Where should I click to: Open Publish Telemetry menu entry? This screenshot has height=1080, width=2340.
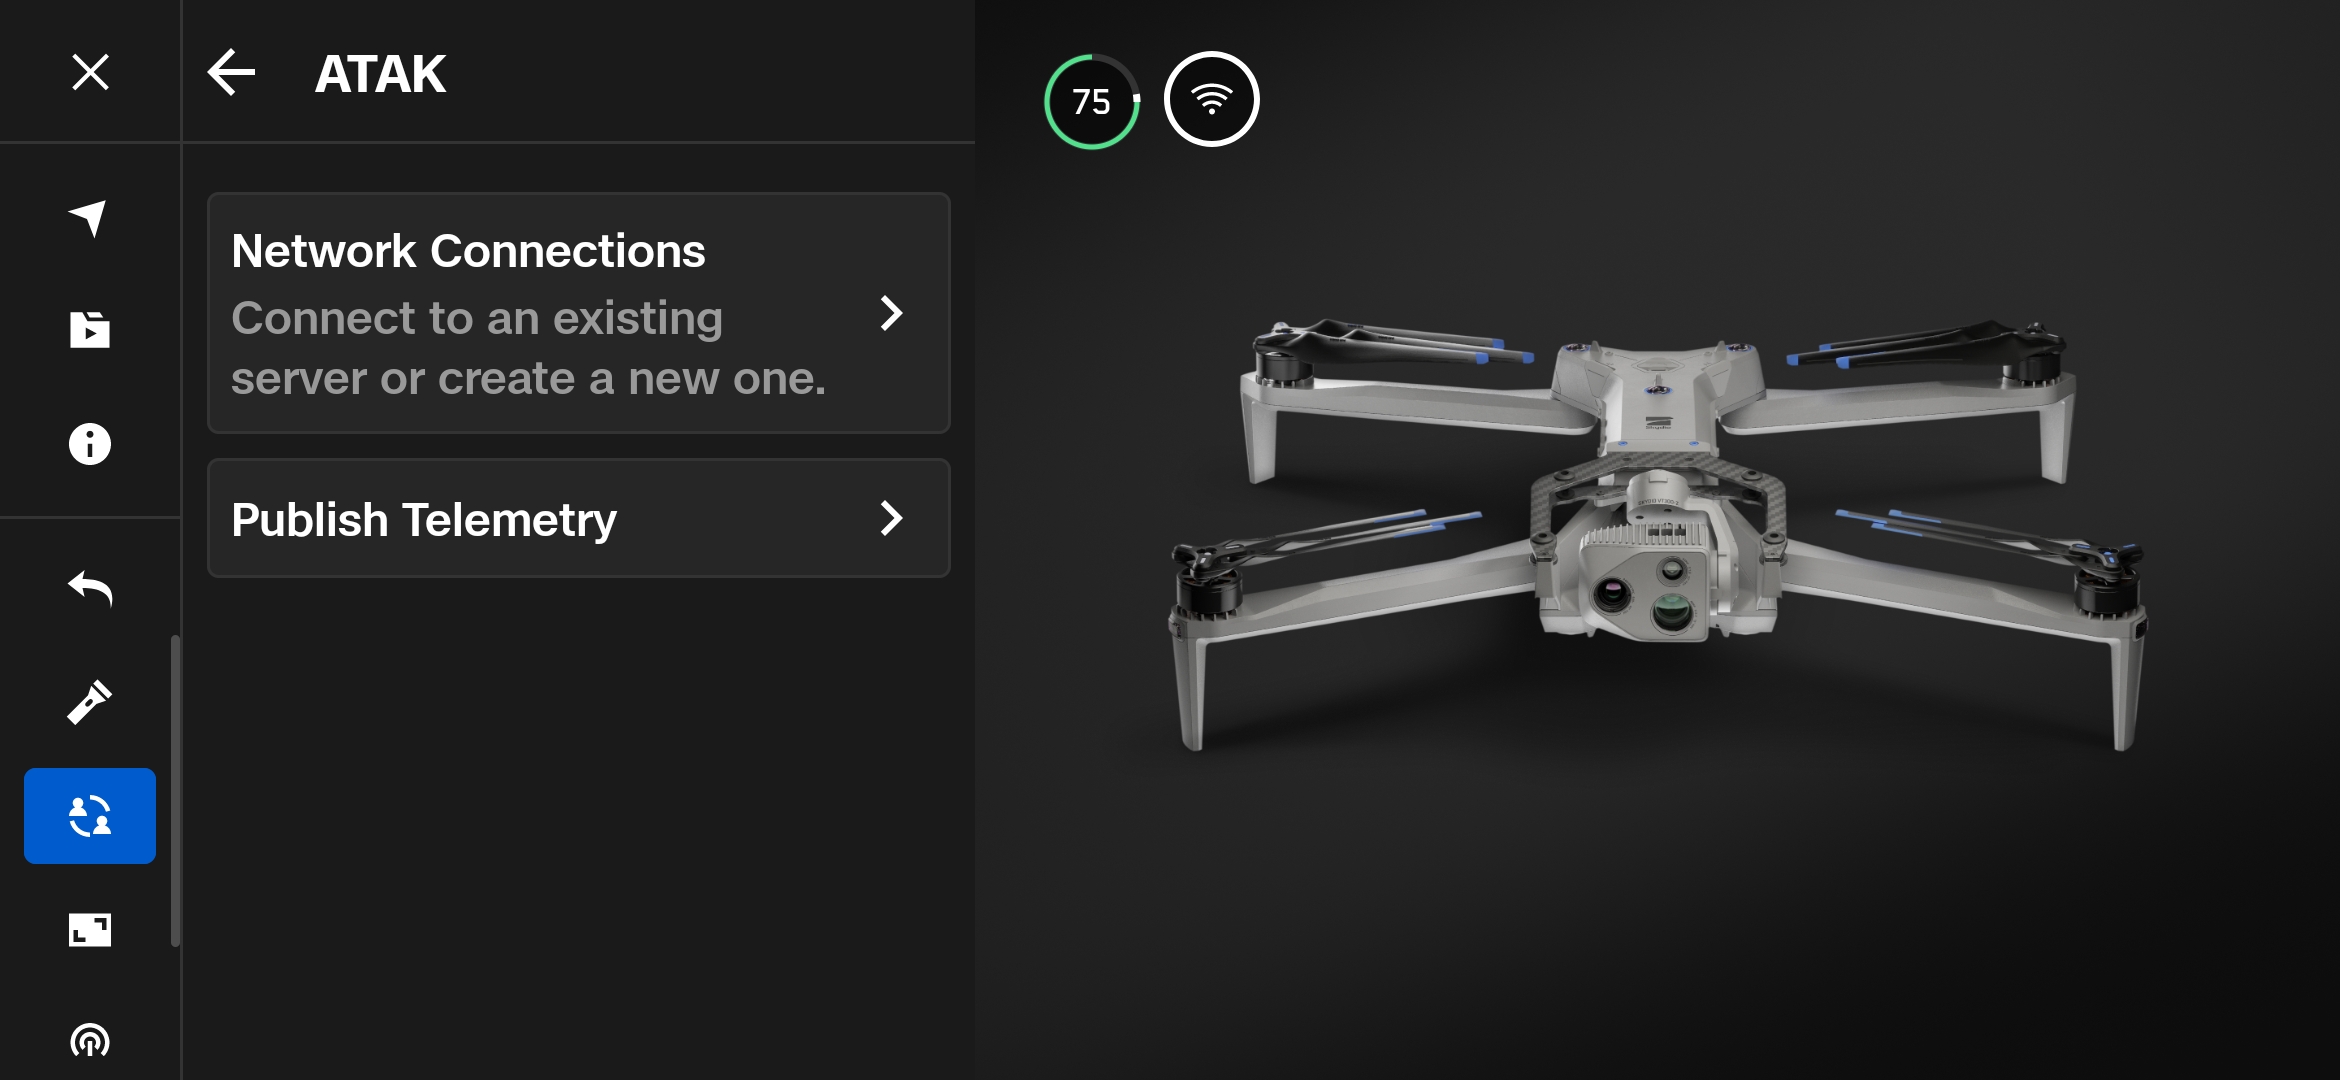click(x=578, y=518)
